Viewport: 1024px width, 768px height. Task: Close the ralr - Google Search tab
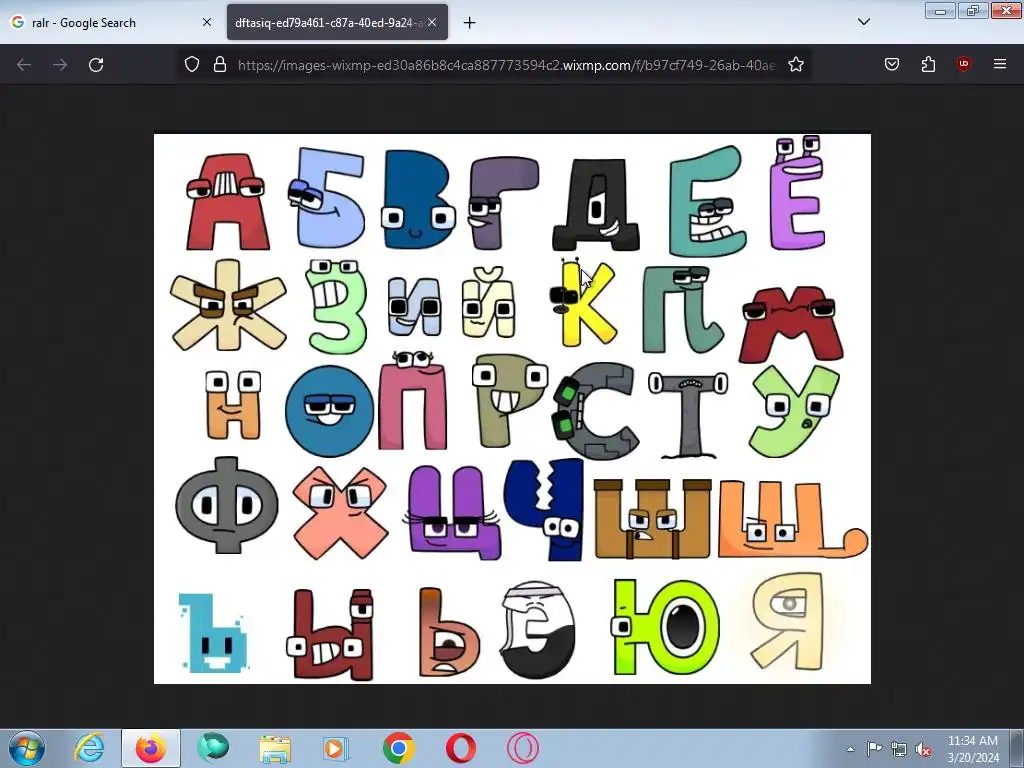[206, 22]
